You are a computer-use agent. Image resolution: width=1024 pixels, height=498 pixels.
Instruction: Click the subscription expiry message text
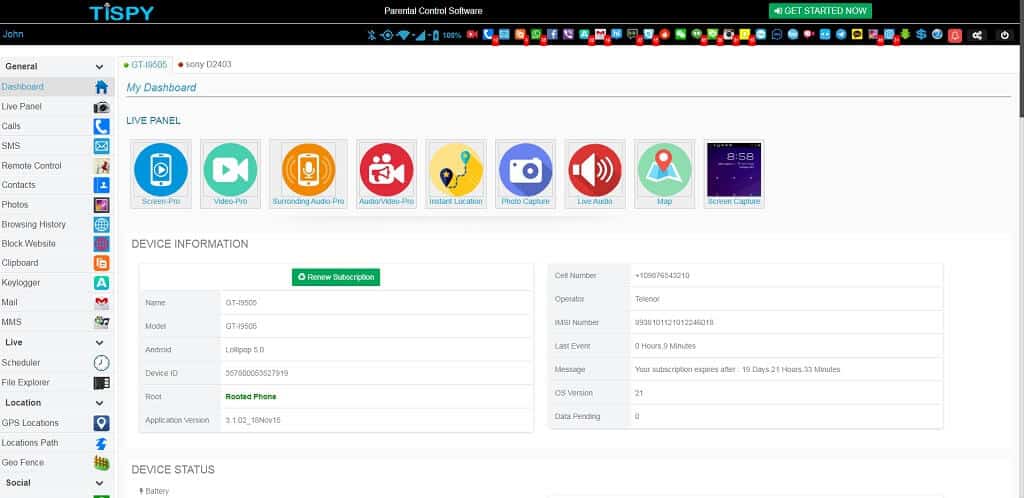pyautogui.click(x=737, y=369)
